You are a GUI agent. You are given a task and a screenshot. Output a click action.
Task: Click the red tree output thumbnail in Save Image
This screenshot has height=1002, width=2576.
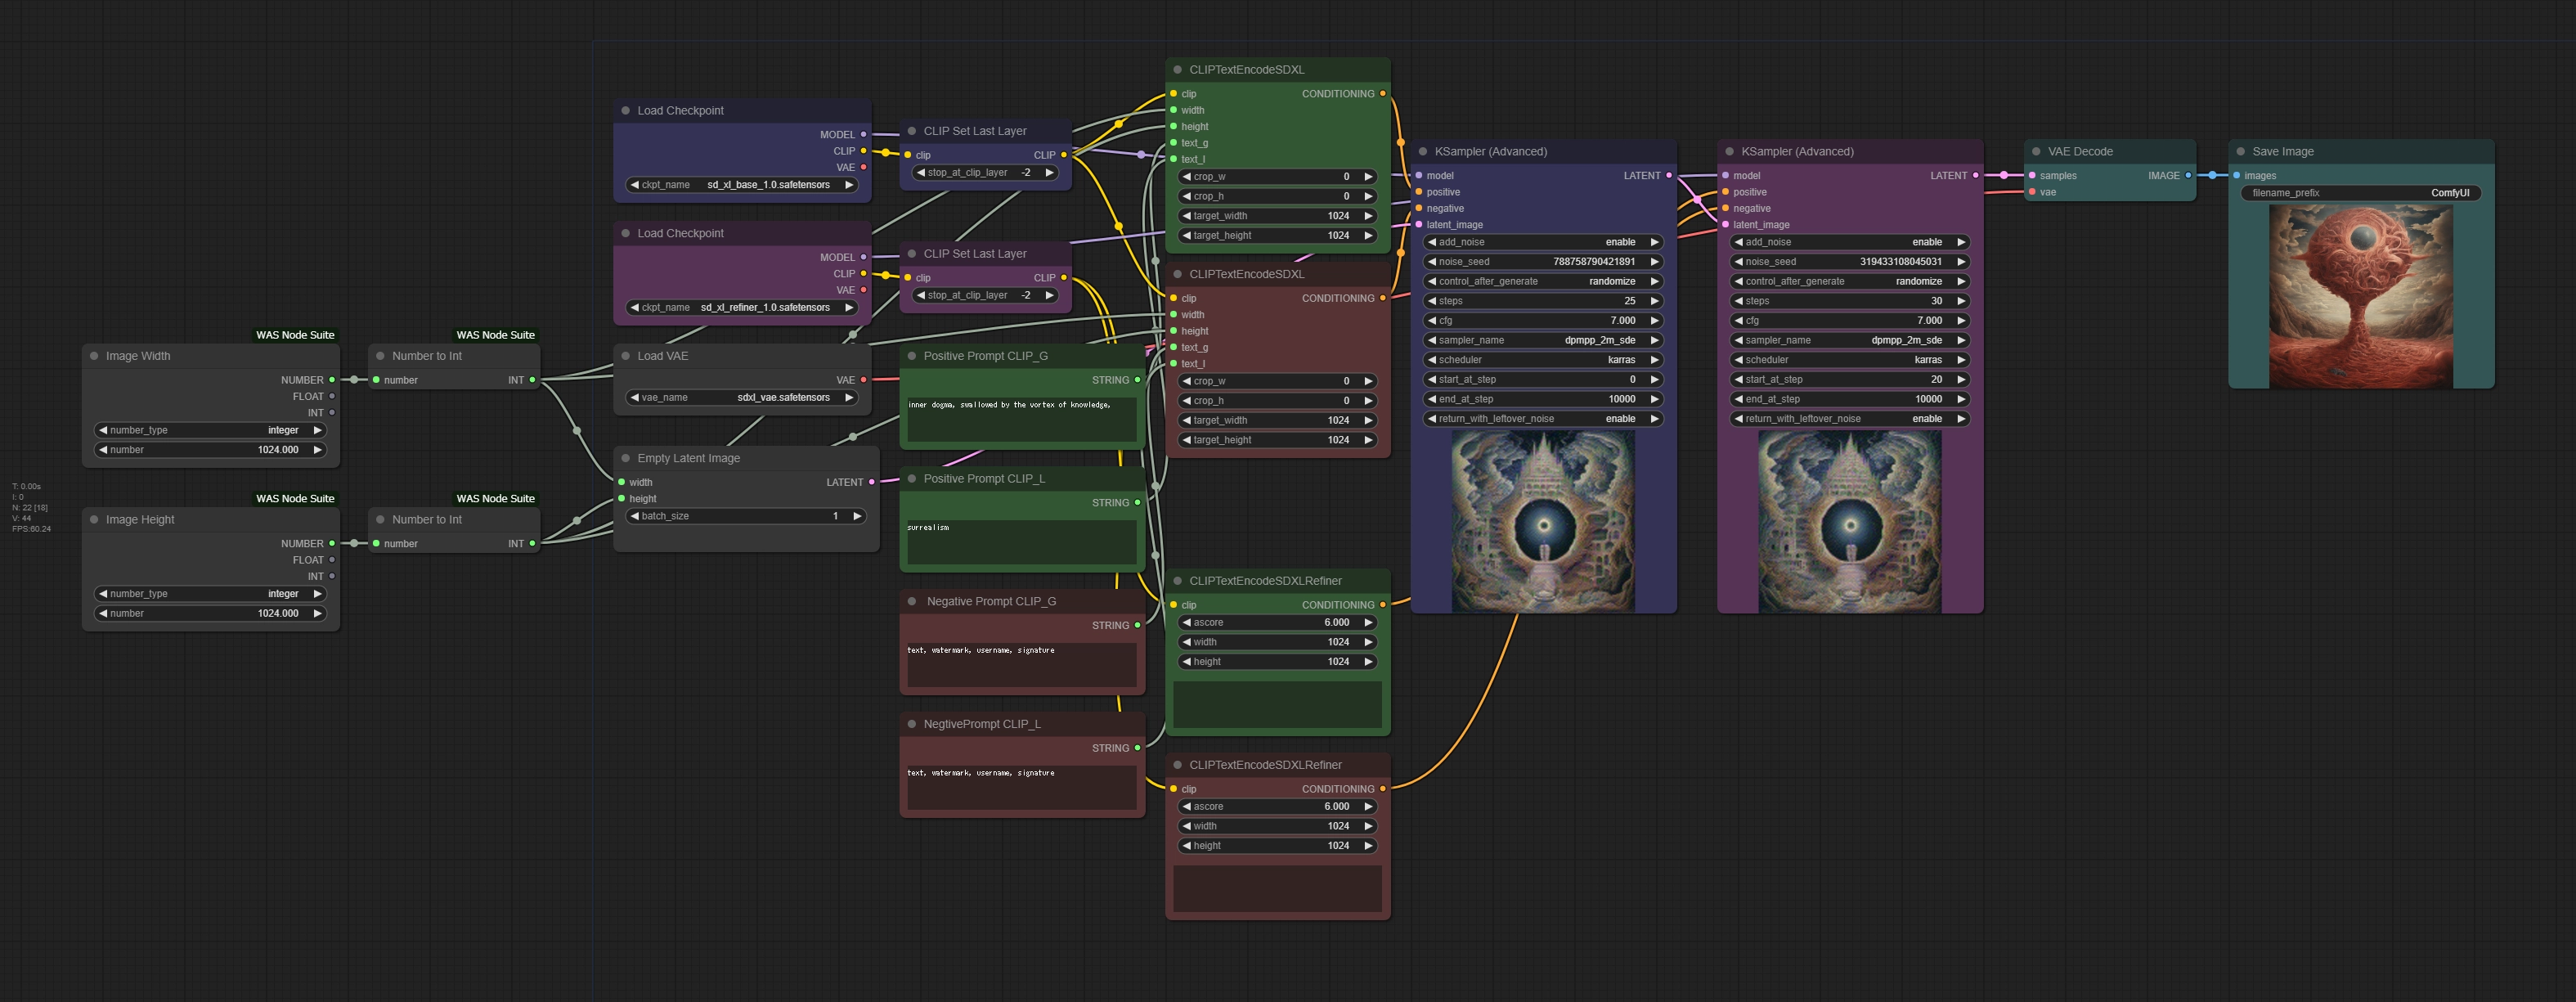2360,296
